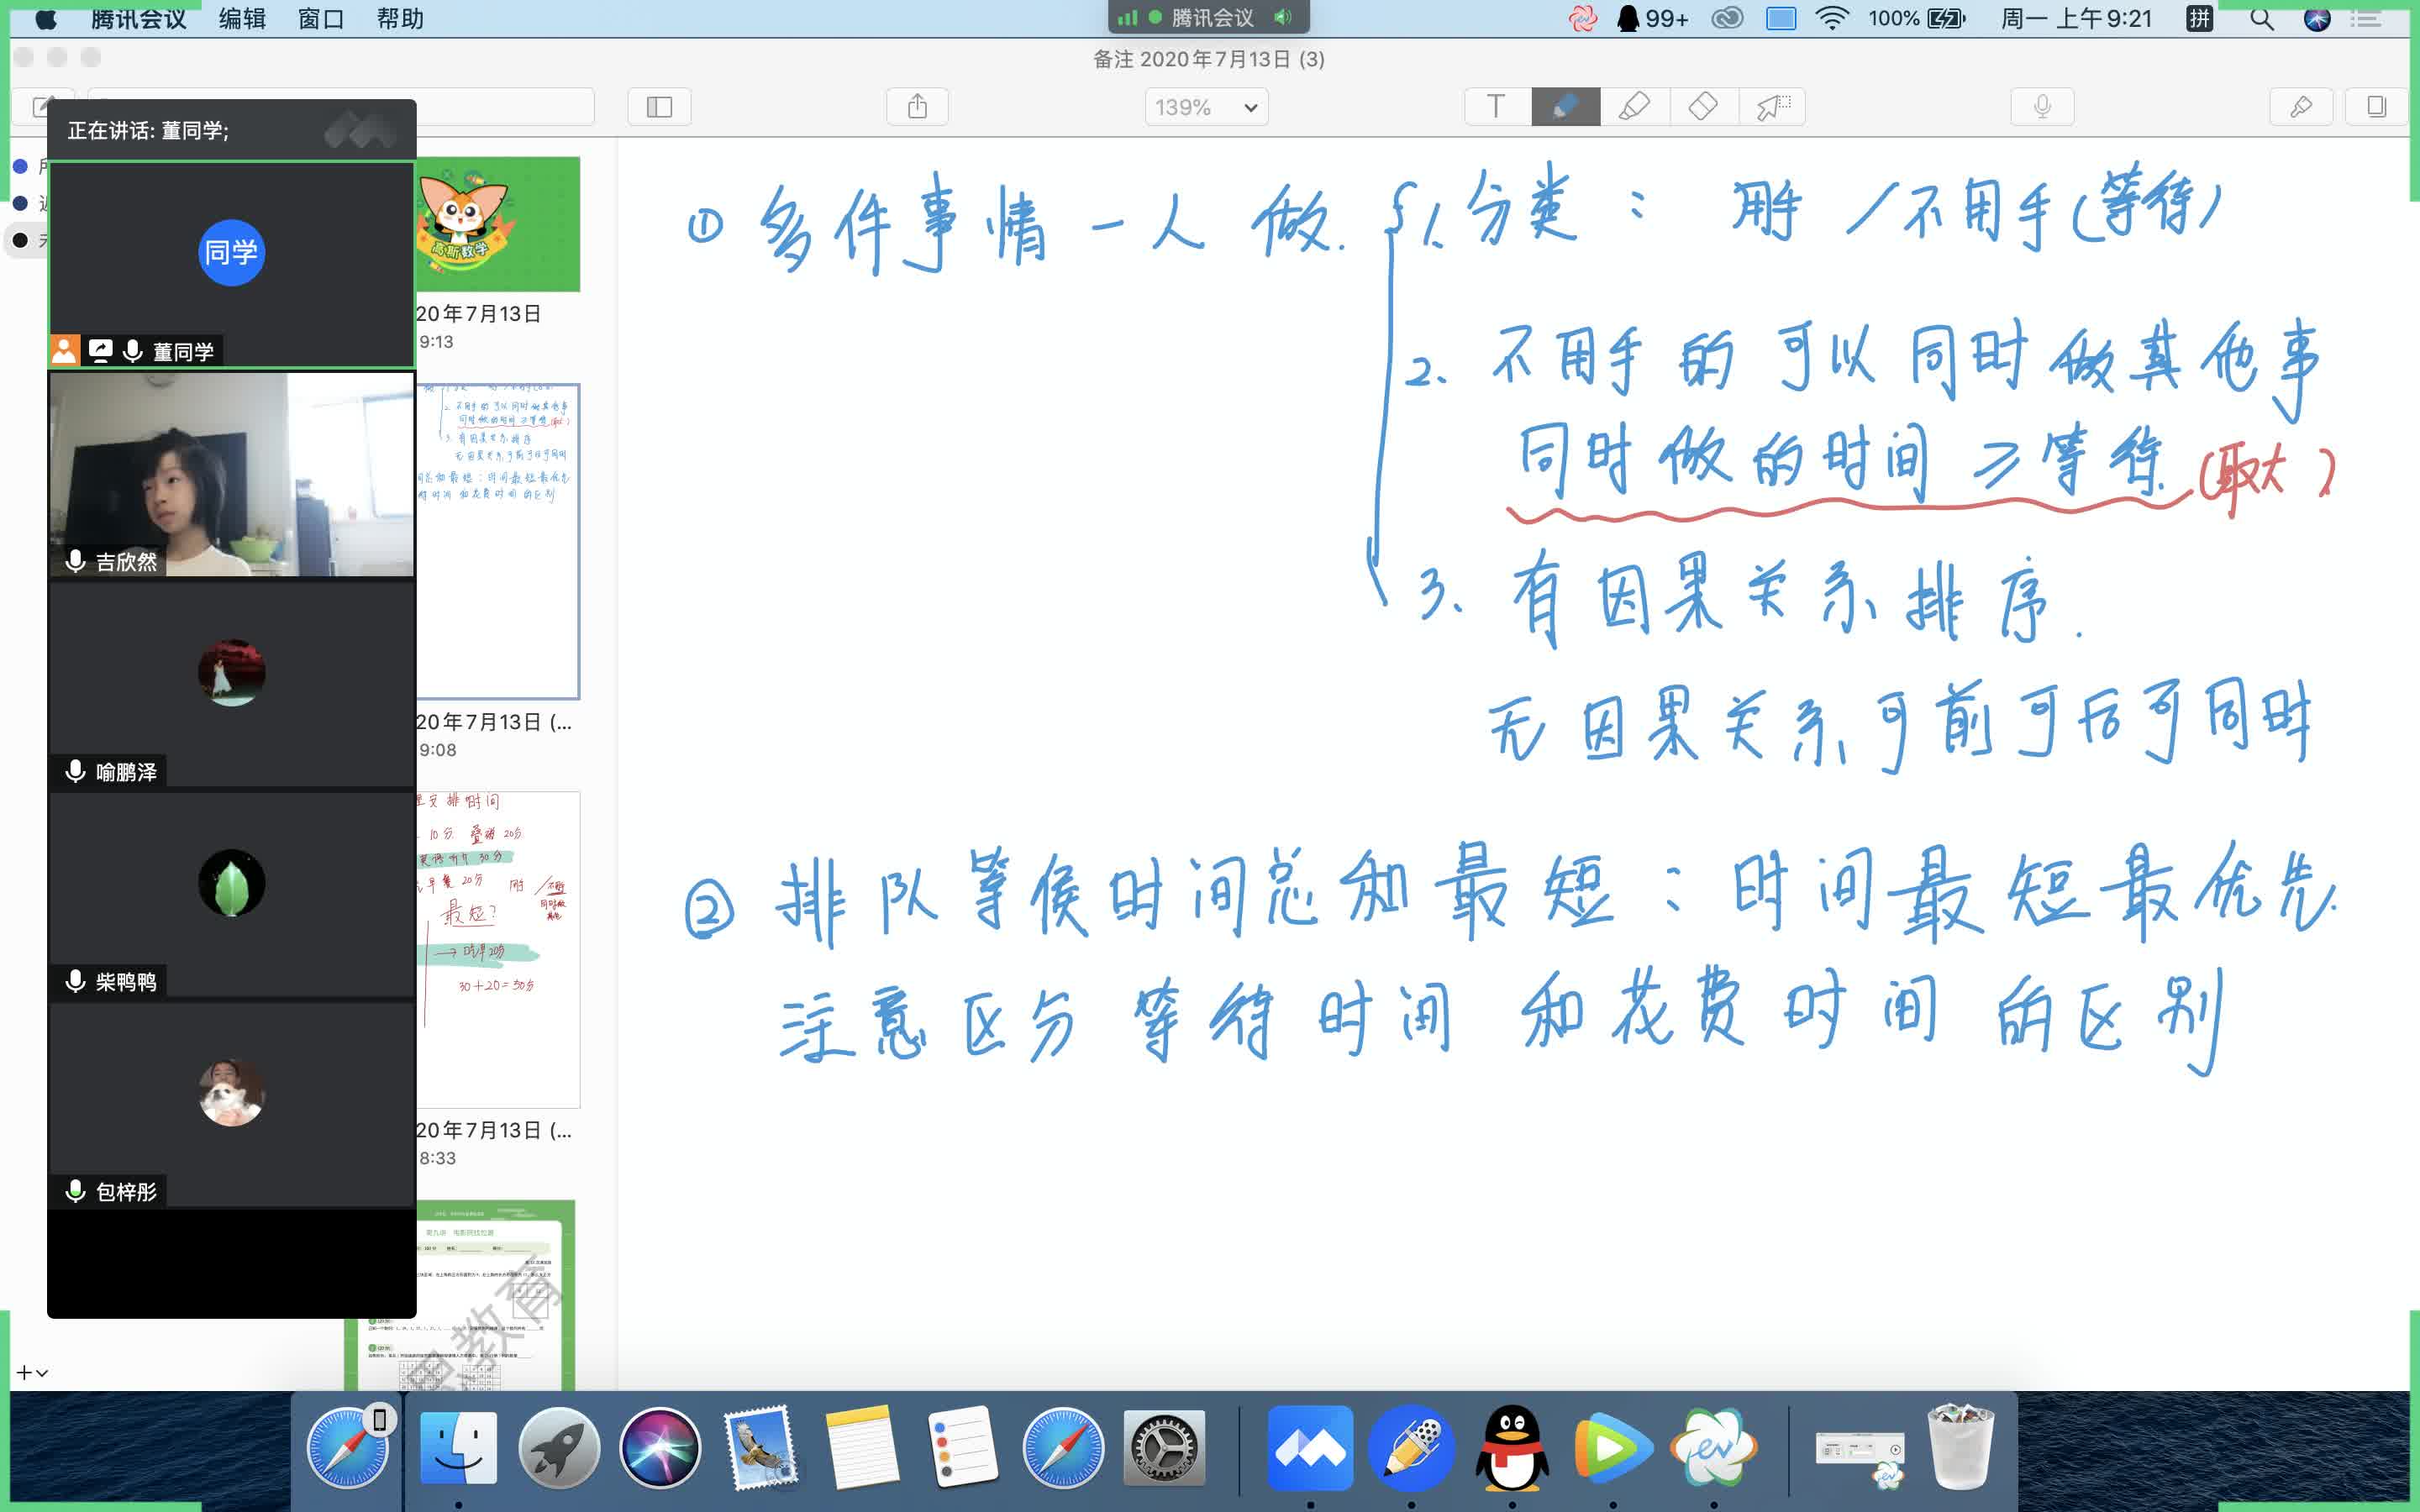Open the page view panel button
The height and width of the screenshot is (1512, 2420).
click(x=2376, y=107)
